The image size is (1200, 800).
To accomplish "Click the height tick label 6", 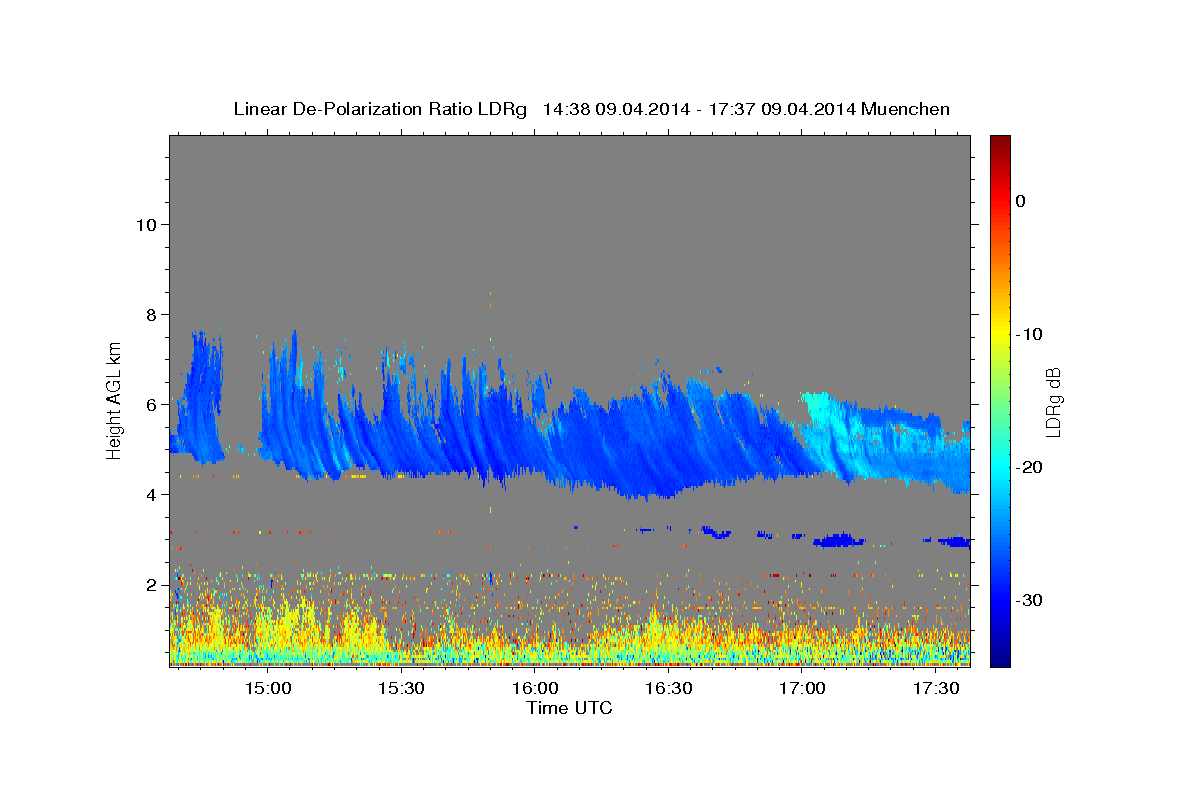I will click(x=150, y=404).
